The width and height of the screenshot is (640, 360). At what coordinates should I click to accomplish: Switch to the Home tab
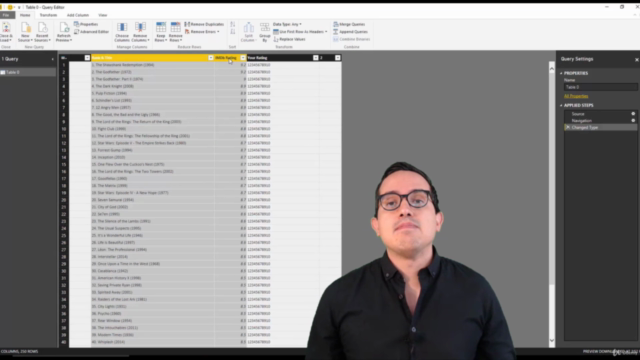pyautogui.click(x=25, y=15)
